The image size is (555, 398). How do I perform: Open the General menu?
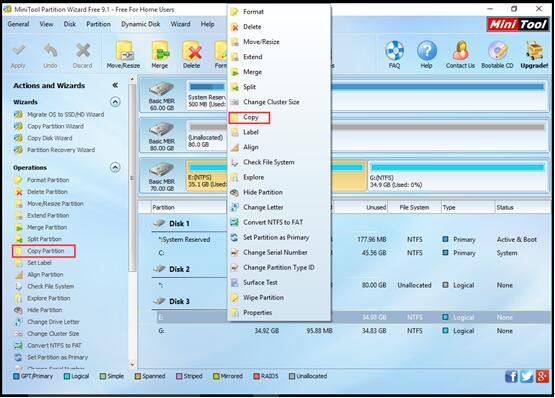point(18,24)
